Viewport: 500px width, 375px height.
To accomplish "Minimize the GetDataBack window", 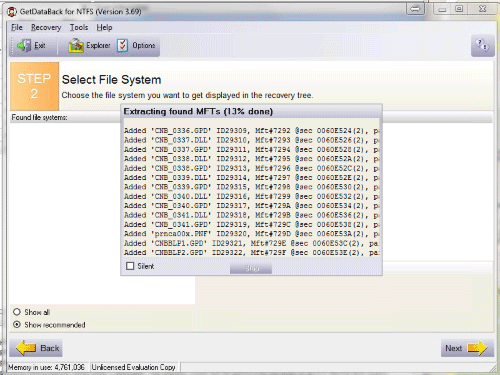I will pyautogui.click(x=442, y=9).
